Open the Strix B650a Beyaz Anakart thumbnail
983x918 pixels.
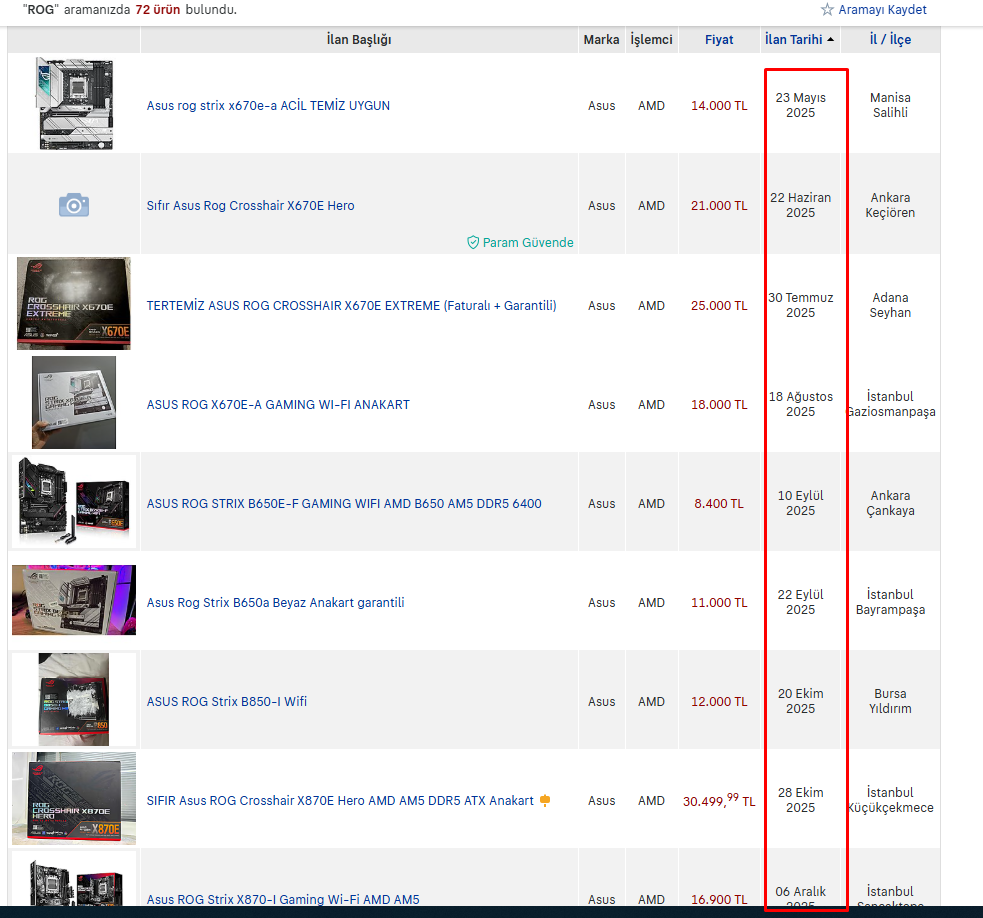[x=74, y=600]
